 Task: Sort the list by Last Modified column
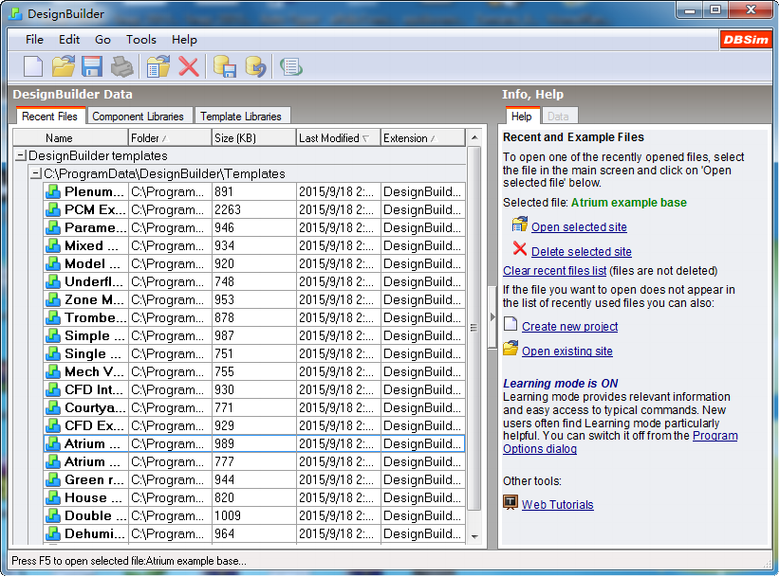pos(337,138)
